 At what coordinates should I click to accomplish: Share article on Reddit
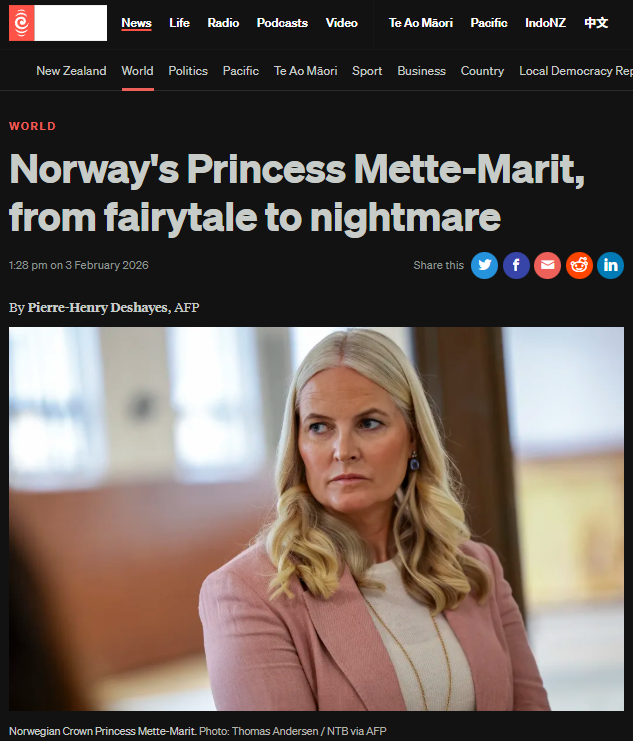579,265
